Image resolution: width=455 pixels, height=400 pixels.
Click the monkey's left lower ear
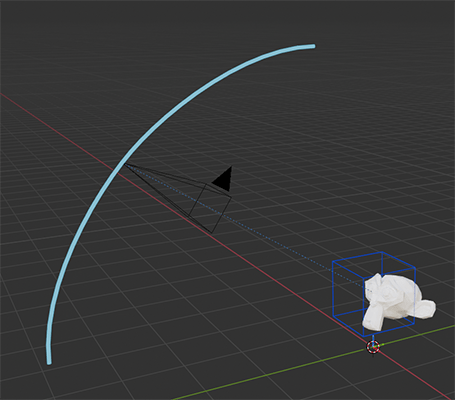[x=373, y=319]
